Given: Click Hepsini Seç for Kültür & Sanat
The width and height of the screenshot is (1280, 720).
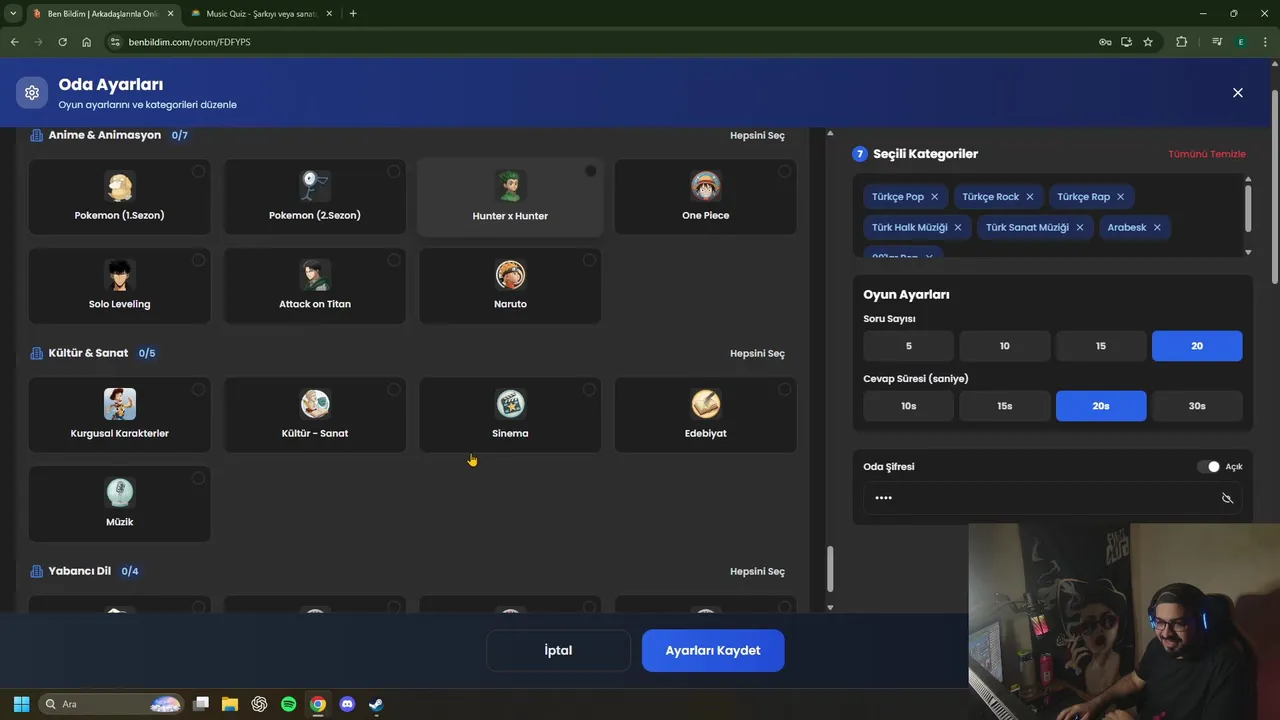Looking at the screenshot, I should coord(757,353).
